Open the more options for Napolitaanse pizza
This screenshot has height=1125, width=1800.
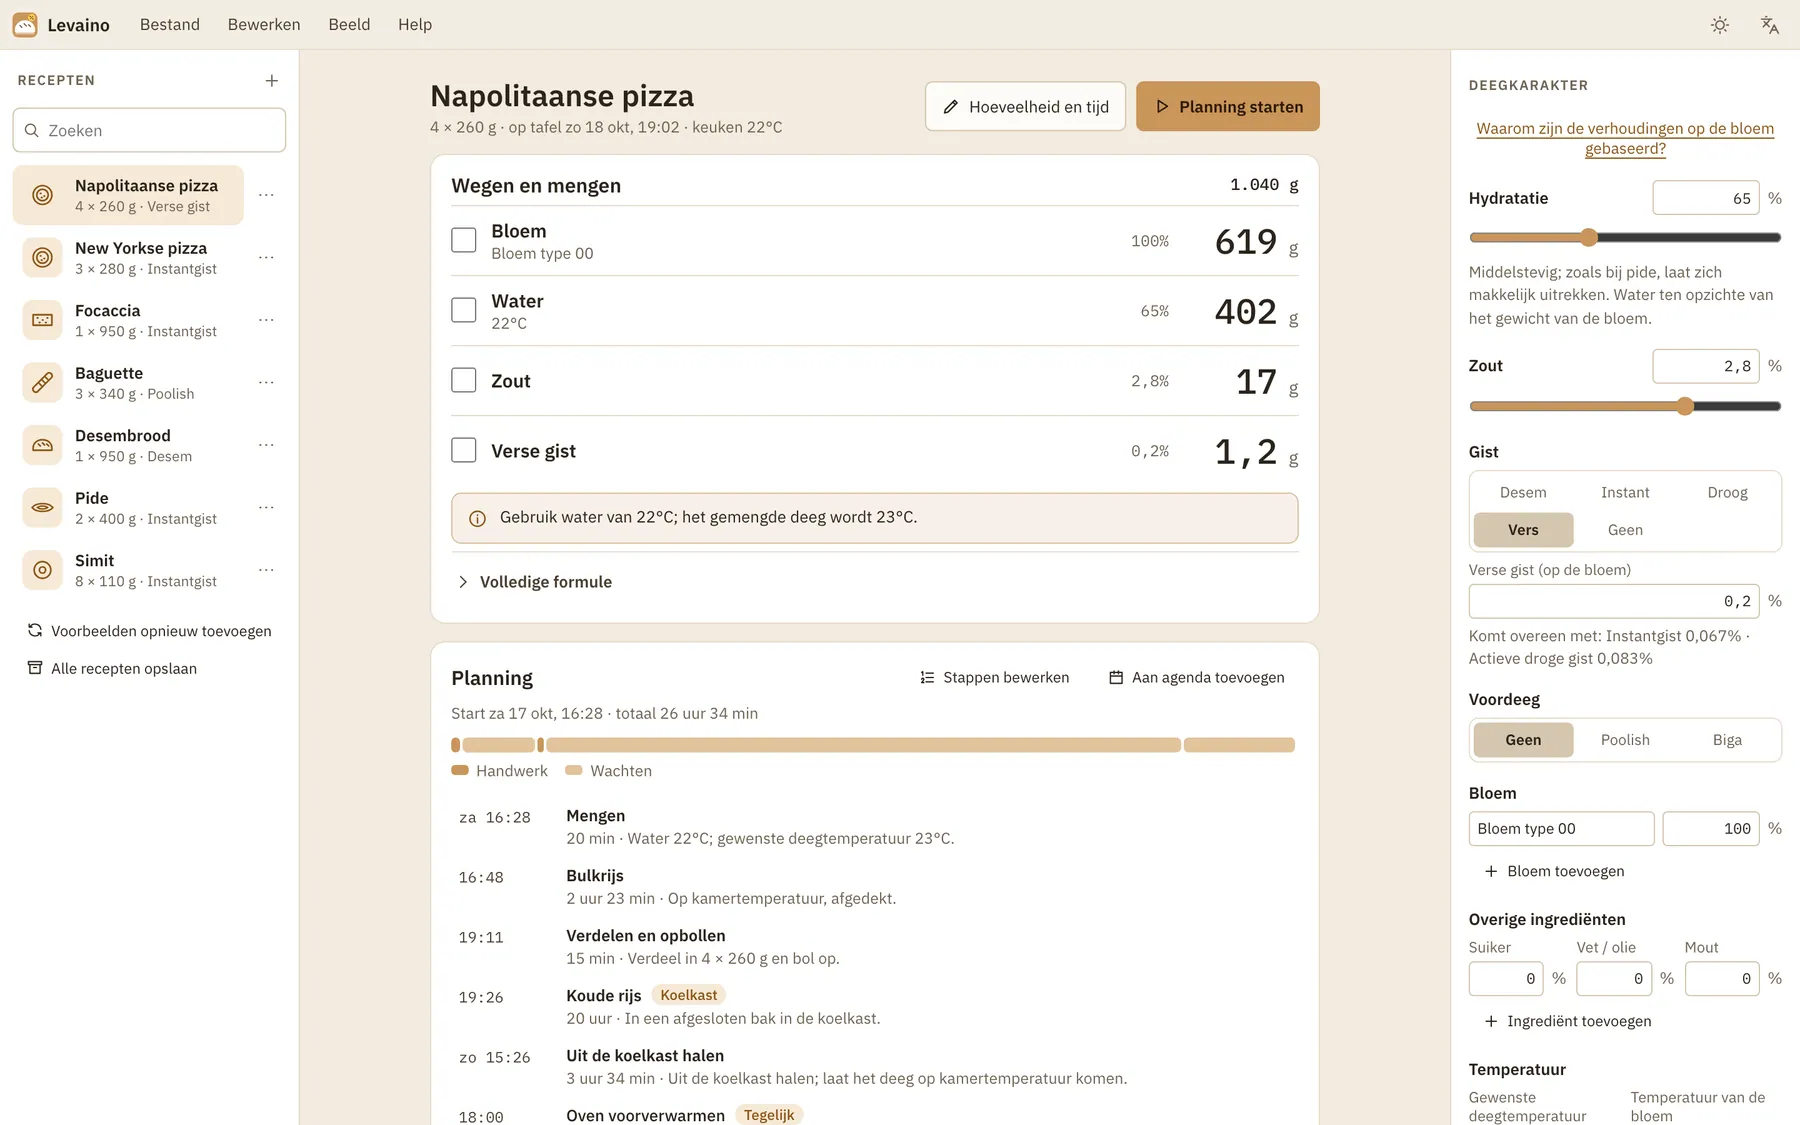coord(266,195)
